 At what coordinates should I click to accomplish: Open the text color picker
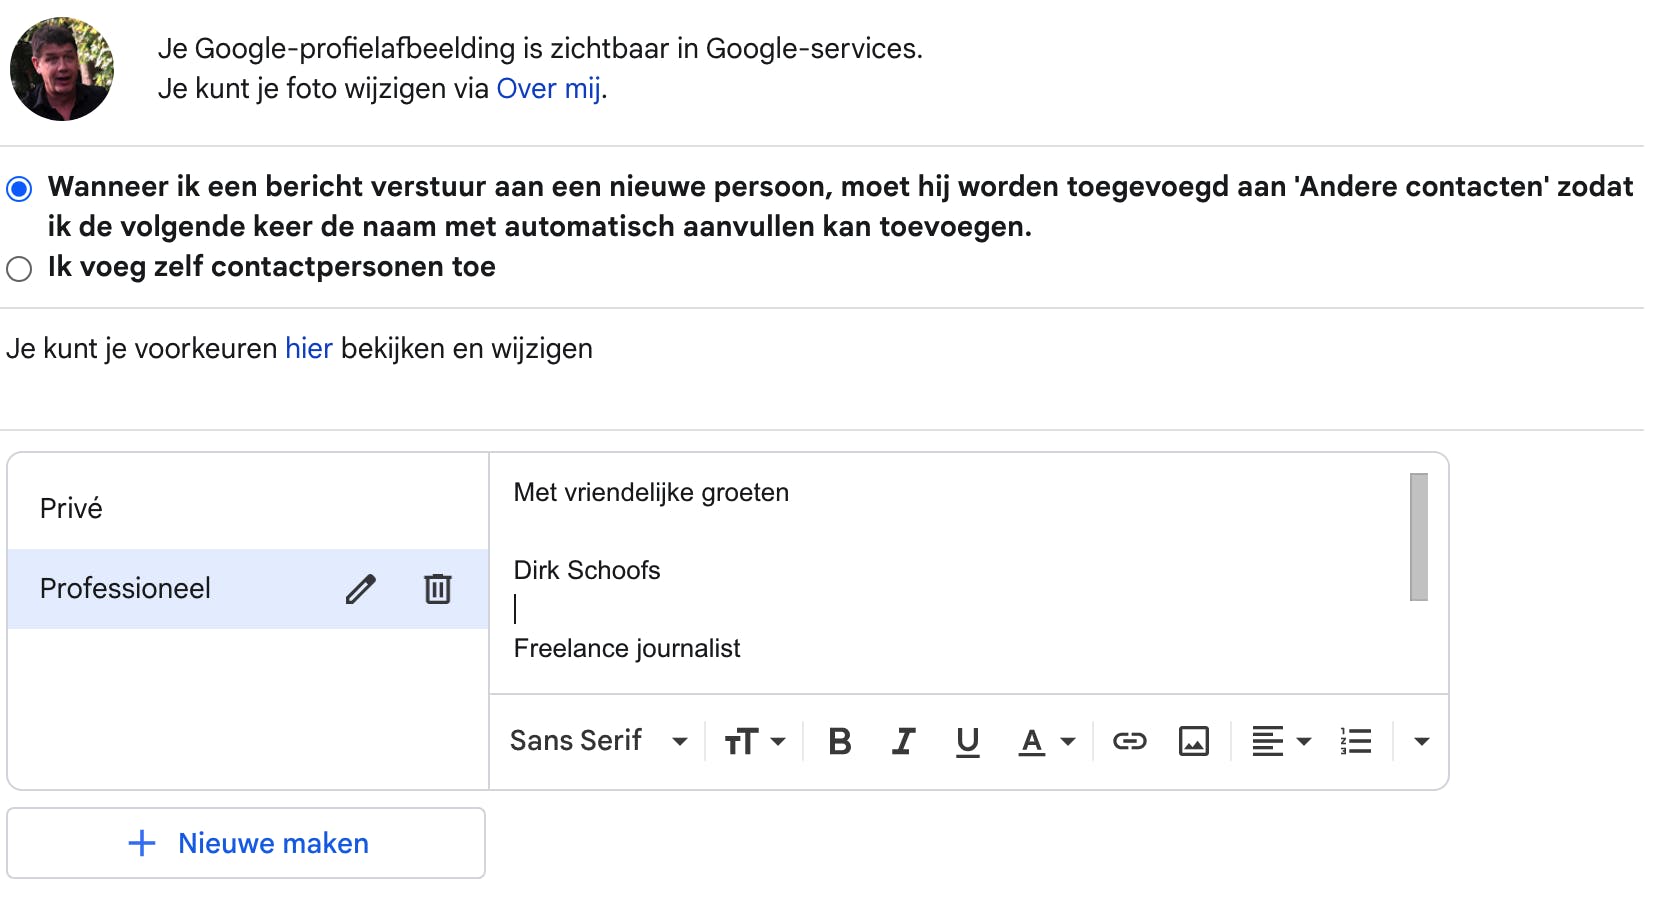[1046, 741]
